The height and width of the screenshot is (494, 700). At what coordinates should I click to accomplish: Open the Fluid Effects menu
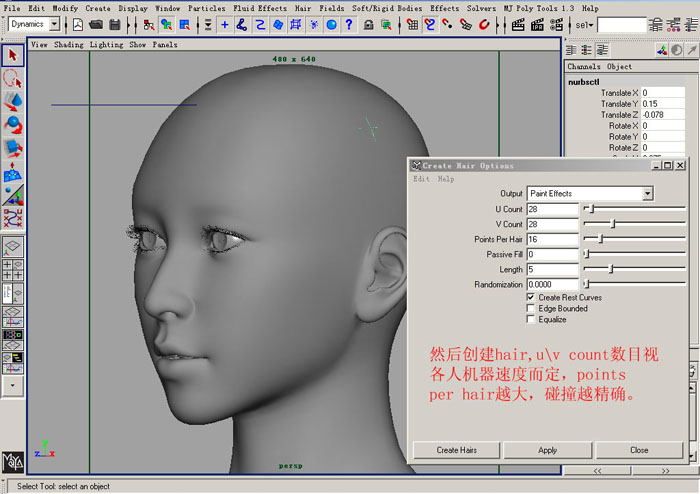click(x=260, y=8)
